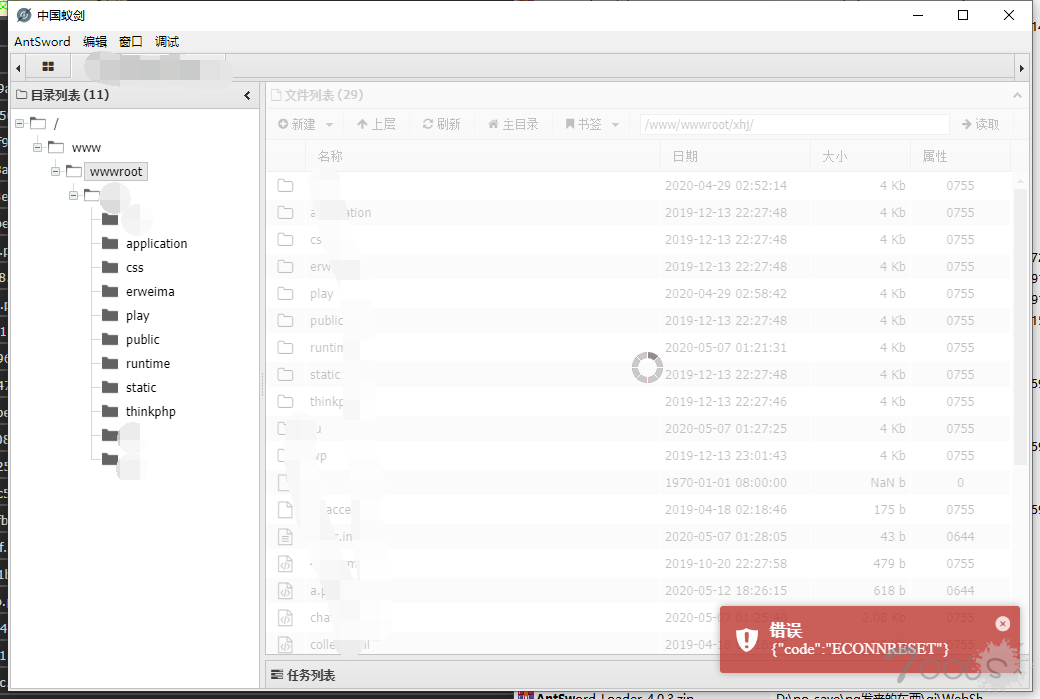Click the root folder icon in tree

point(38,123)
